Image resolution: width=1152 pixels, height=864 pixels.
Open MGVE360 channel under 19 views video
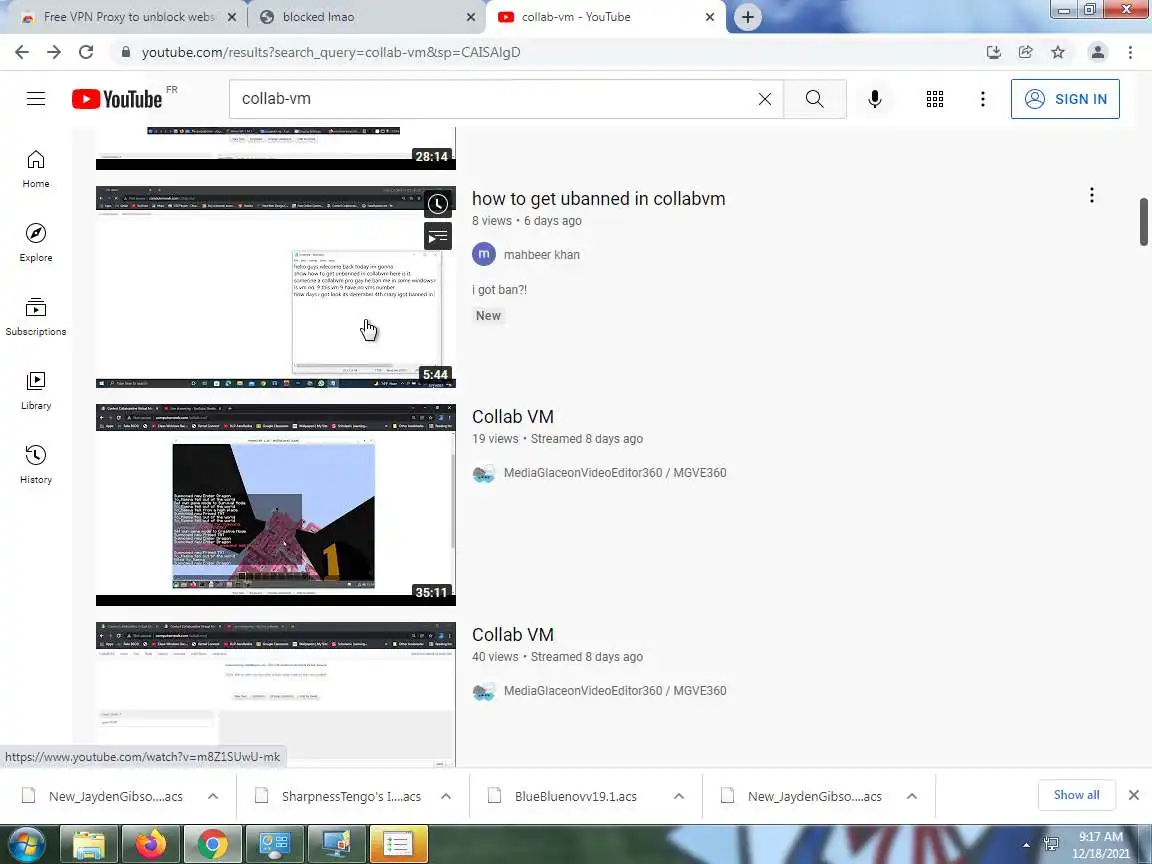(615, 473)
